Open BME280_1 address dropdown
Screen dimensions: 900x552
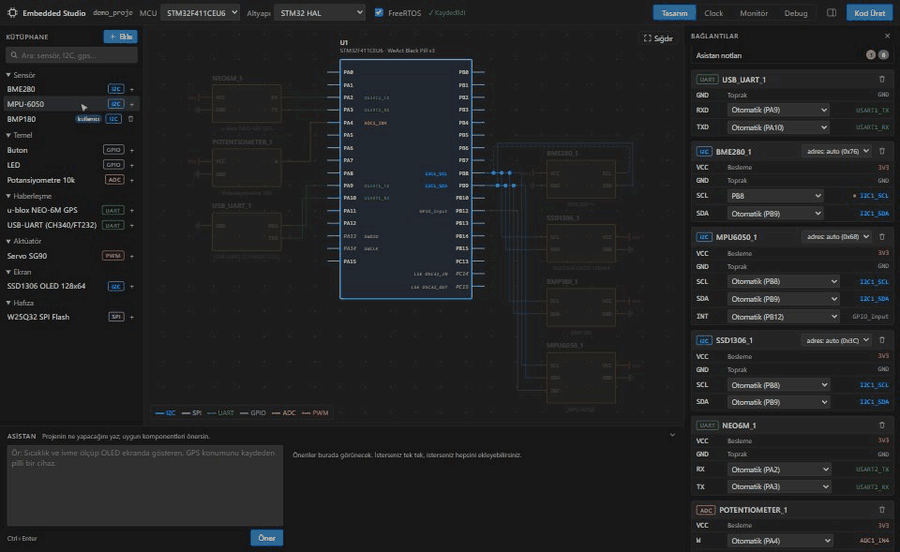coord(836,151)
